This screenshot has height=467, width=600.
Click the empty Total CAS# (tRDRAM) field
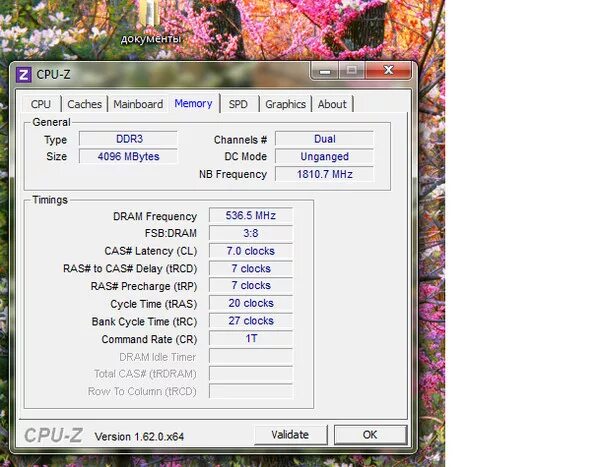[251, 374]
